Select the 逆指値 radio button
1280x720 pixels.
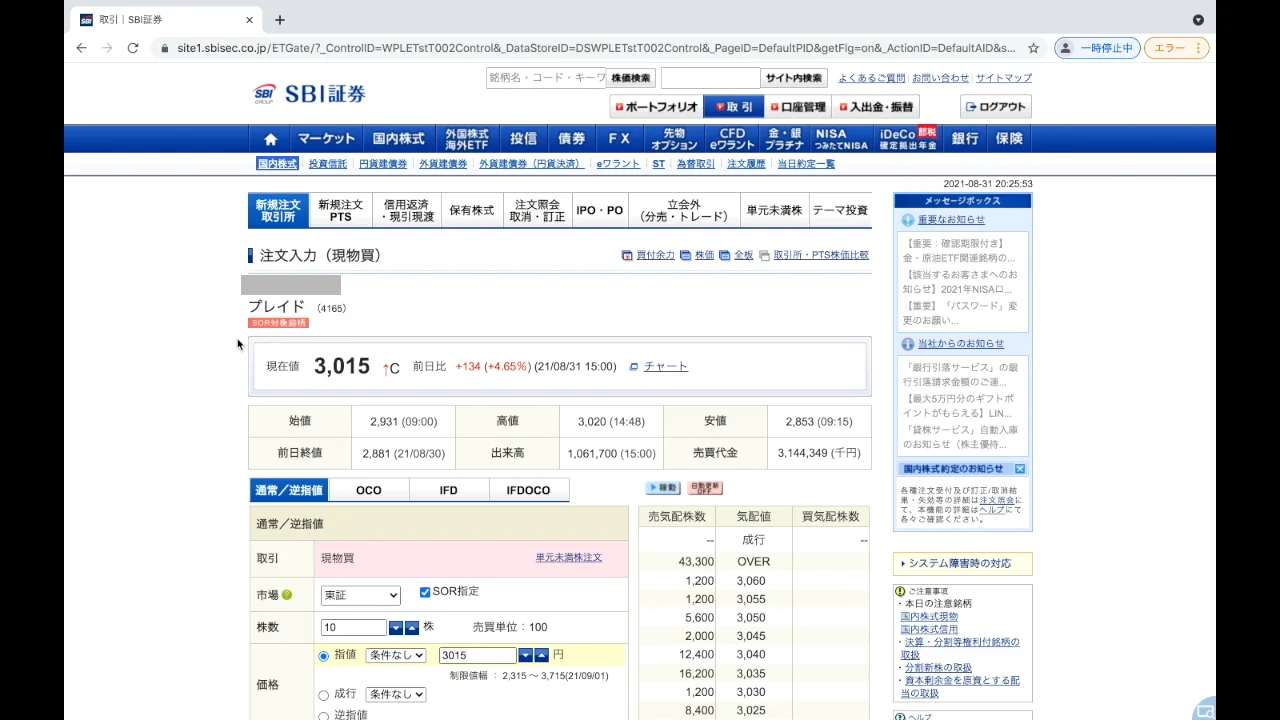point(323,716)
